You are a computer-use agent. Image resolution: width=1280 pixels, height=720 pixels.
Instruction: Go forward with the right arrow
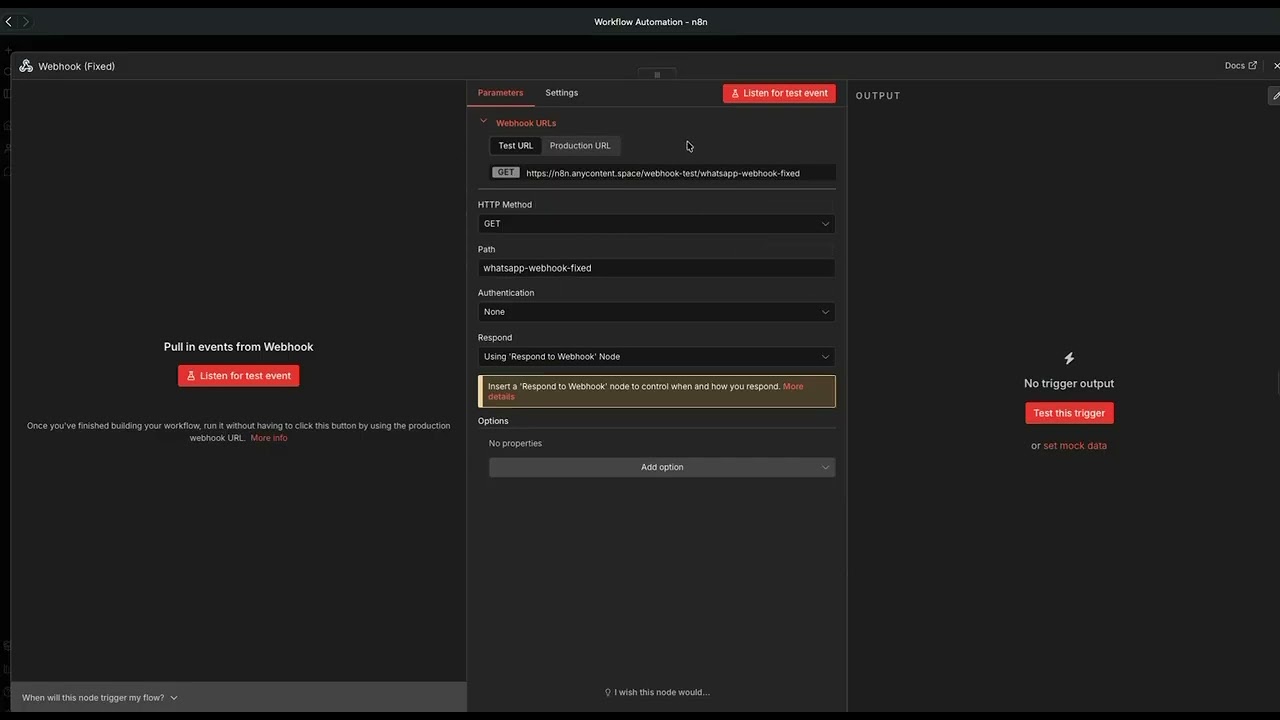pyautogui.click(x=25, y=21)
